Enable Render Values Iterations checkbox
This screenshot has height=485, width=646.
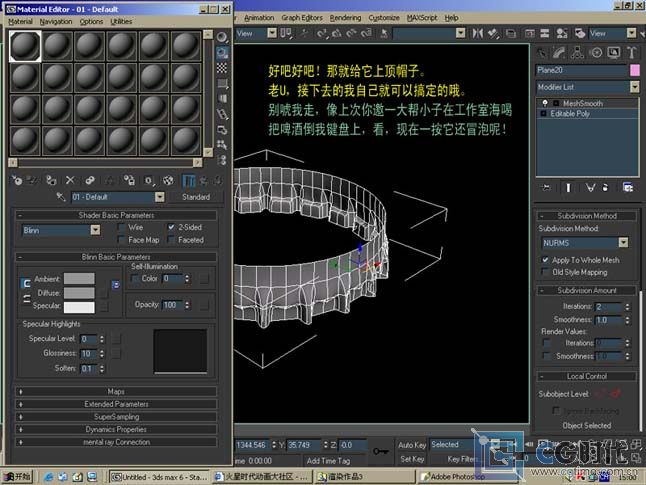pyautogui.click(x=547, y=343)
